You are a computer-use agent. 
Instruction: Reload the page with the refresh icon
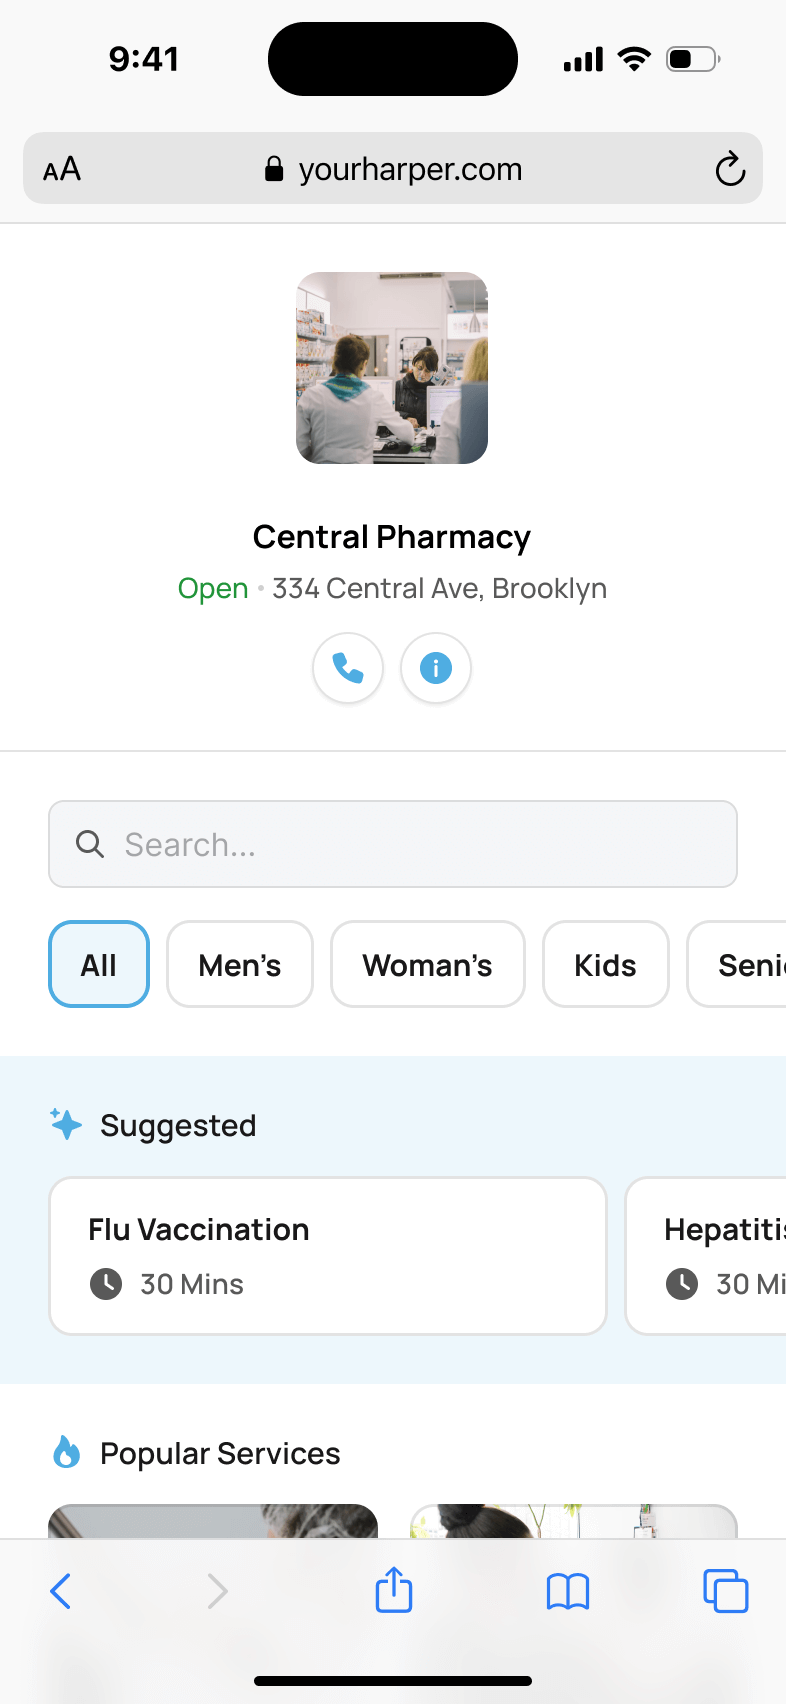coord(730,169)
